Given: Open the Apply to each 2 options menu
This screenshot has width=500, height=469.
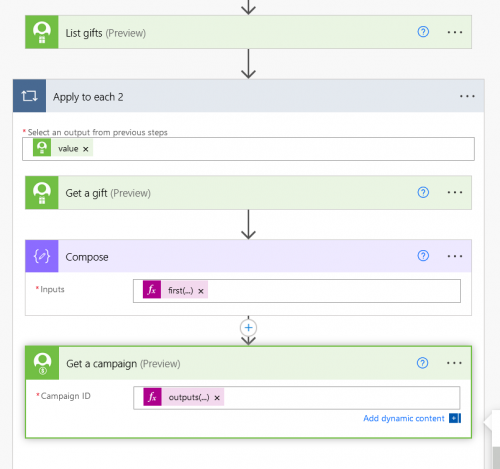Looking at the screenshot, I should pyautogui.click(x=467, y=96).
